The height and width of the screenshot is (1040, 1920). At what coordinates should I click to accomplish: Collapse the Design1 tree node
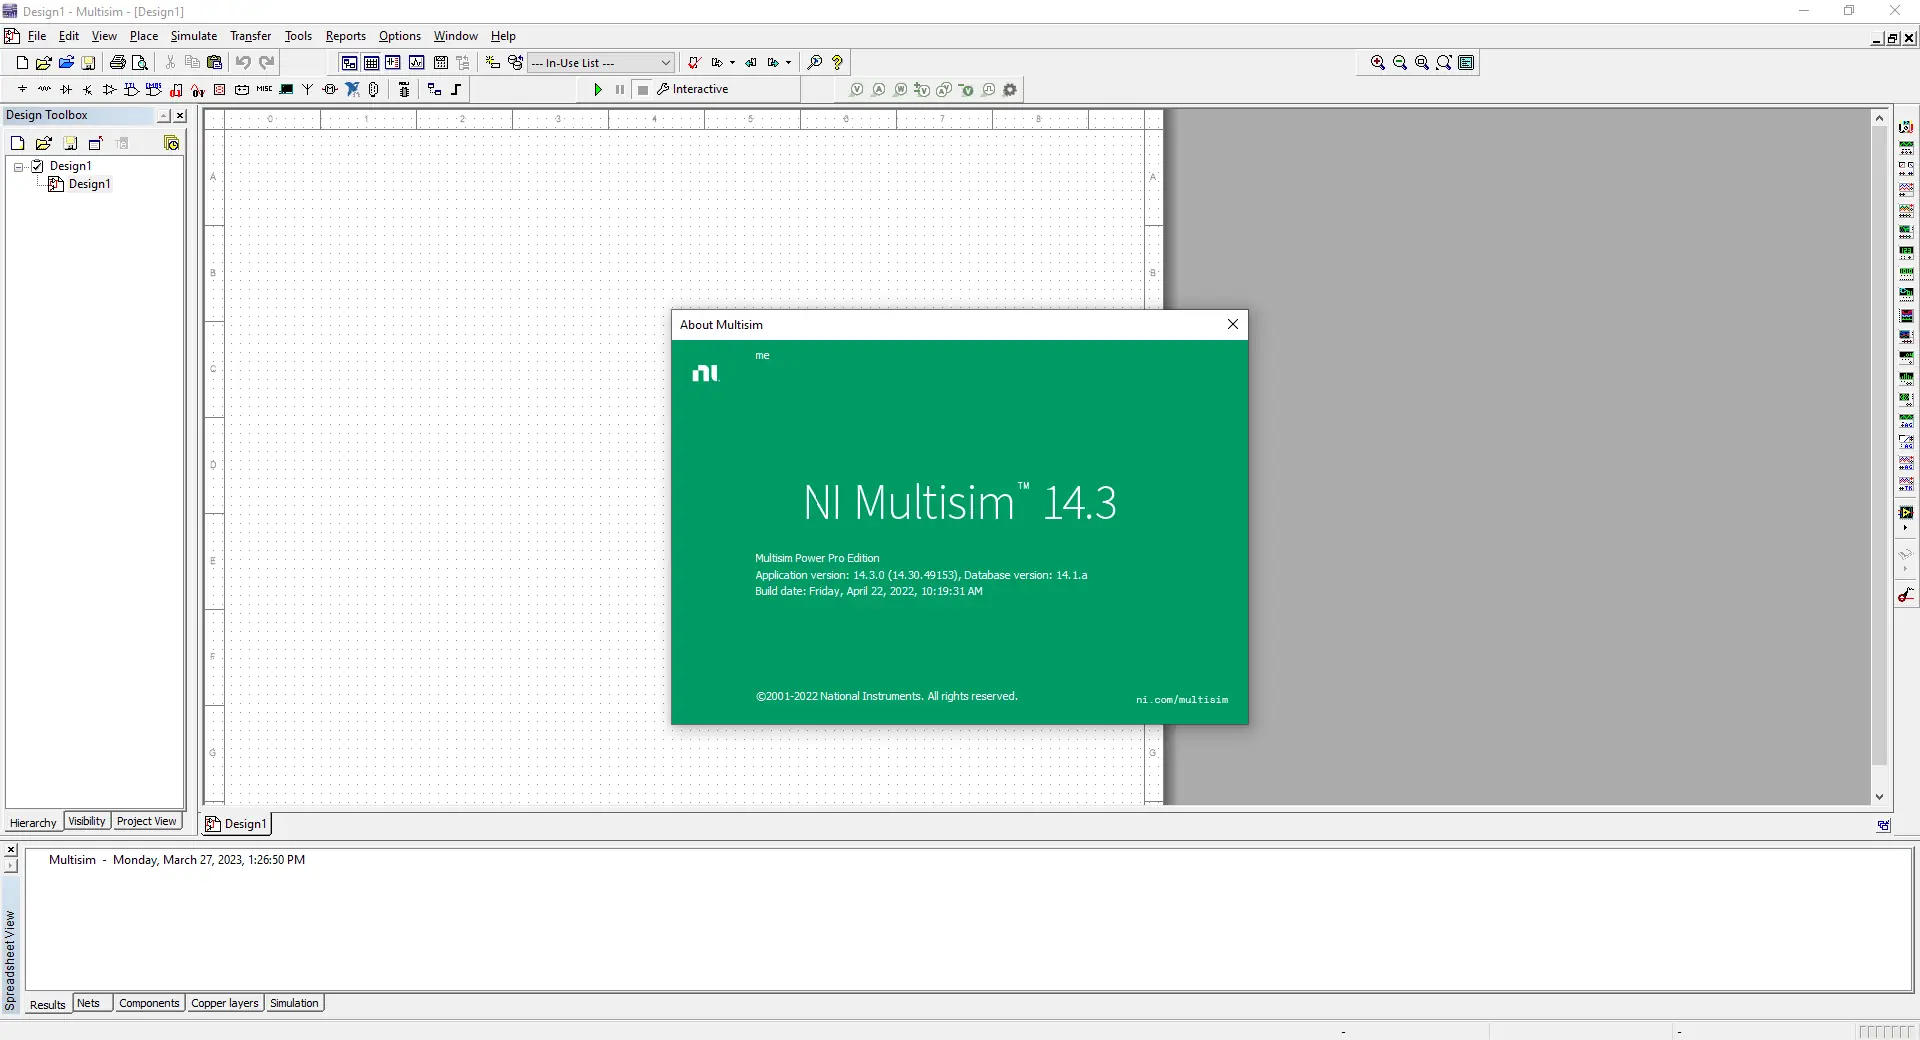(x=19, y=167)
